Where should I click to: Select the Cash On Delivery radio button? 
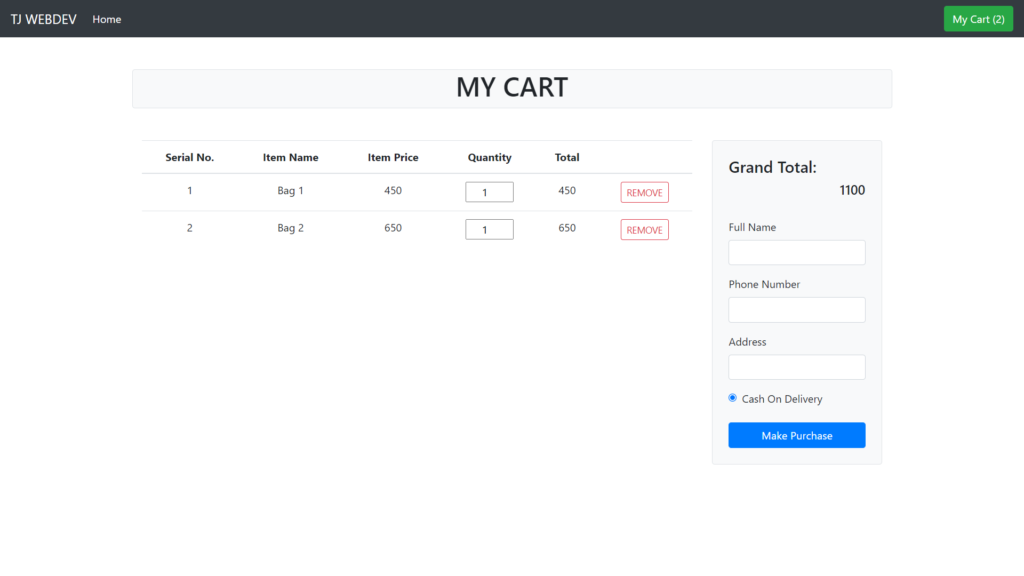(x=732, y=398)
